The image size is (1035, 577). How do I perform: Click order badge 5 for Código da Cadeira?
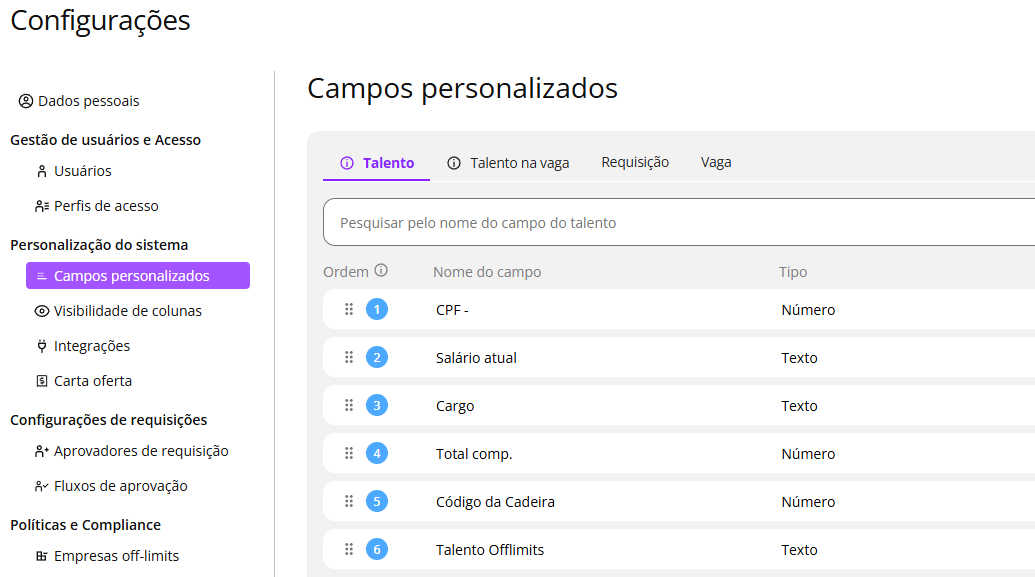click(x=377, y=502)
